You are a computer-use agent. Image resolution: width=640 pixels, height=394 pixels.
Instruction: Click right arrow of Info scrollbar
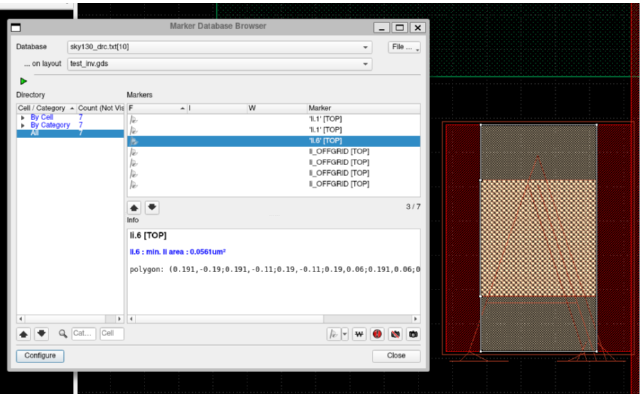point(416,319)
